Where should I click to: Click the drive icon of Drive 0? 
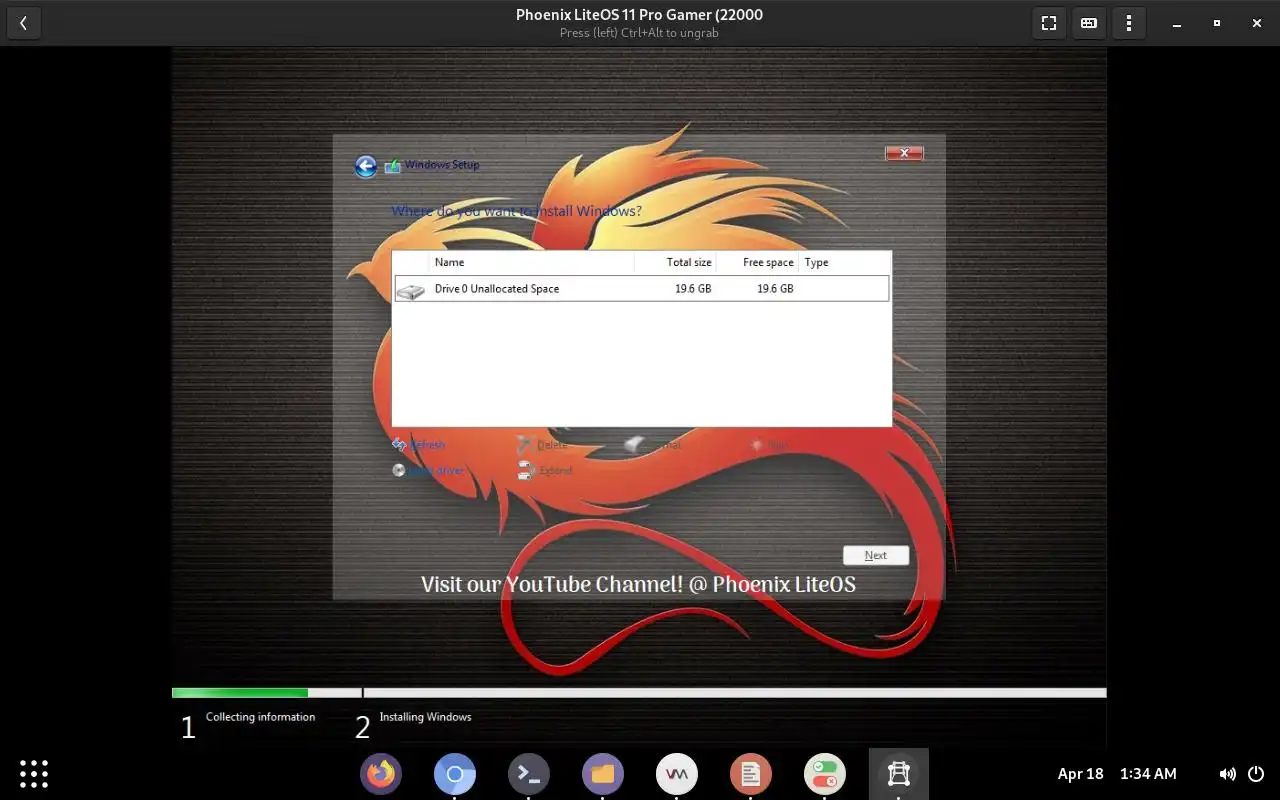coord(410,291)
